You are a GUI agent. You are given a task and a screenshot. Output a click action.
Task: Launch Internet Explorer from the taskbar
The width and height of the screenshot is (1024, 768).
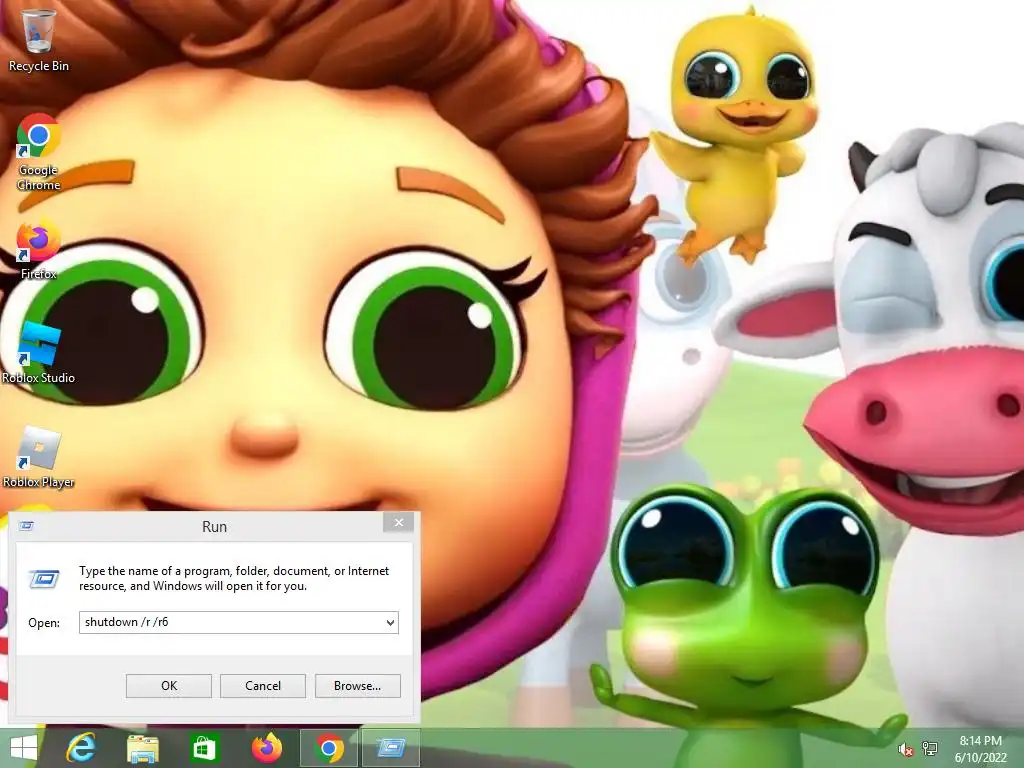pyautogui.click(x=81, y=748)
